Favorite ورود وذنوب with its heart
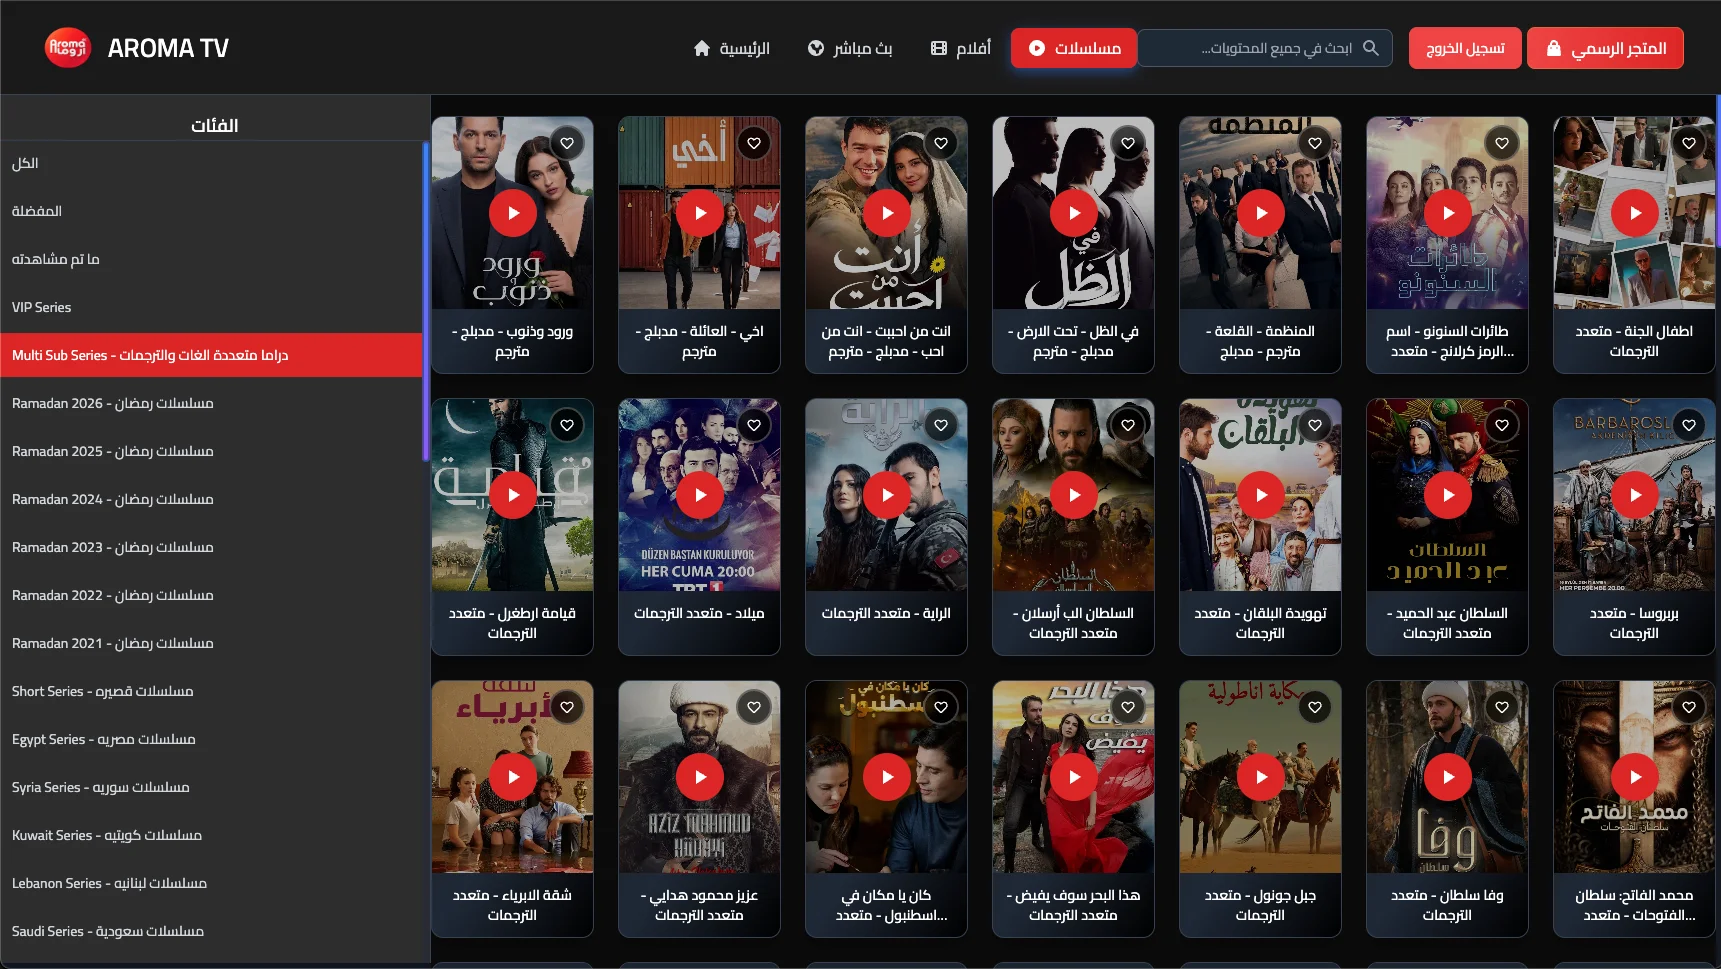The image size is (1721, 969). 567,143
